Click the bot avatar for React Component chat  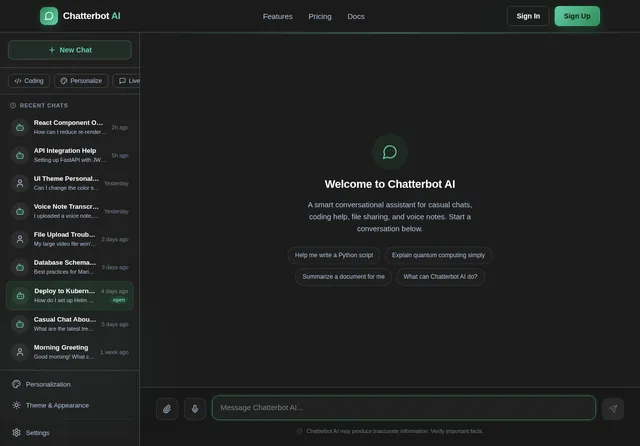tap(20, 127)
